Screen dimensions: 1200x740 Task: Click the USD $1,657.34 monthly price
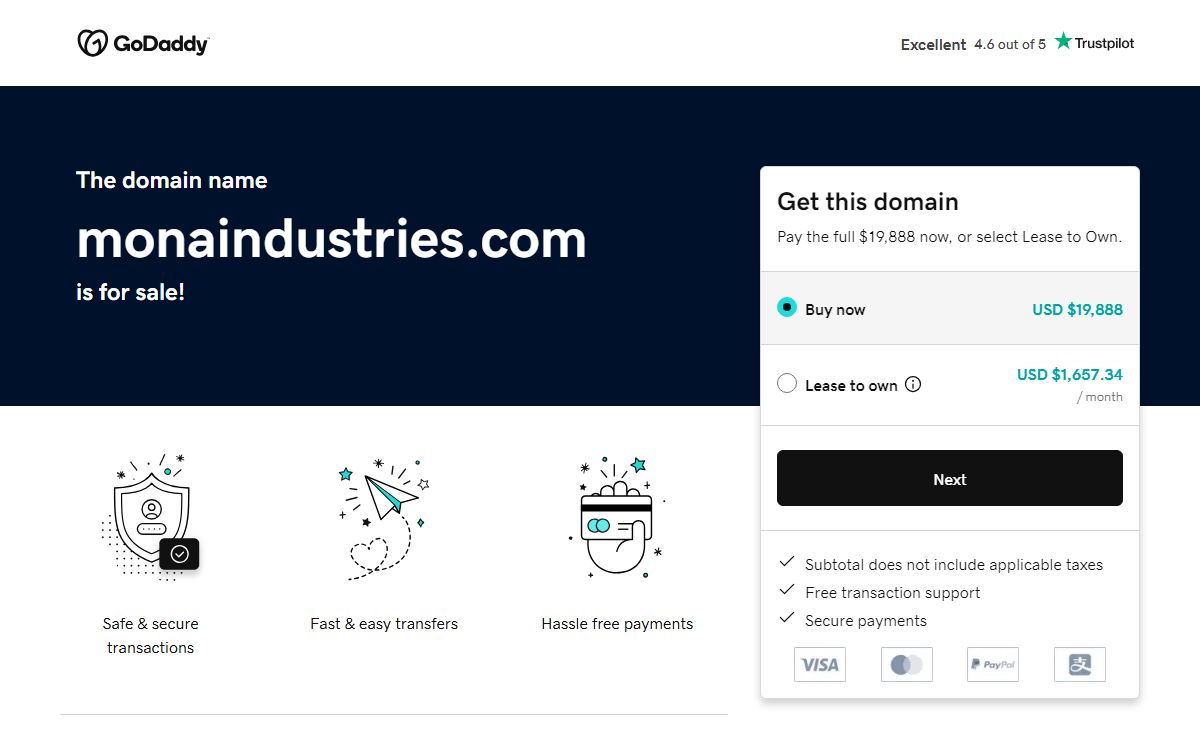[1069, 375]
